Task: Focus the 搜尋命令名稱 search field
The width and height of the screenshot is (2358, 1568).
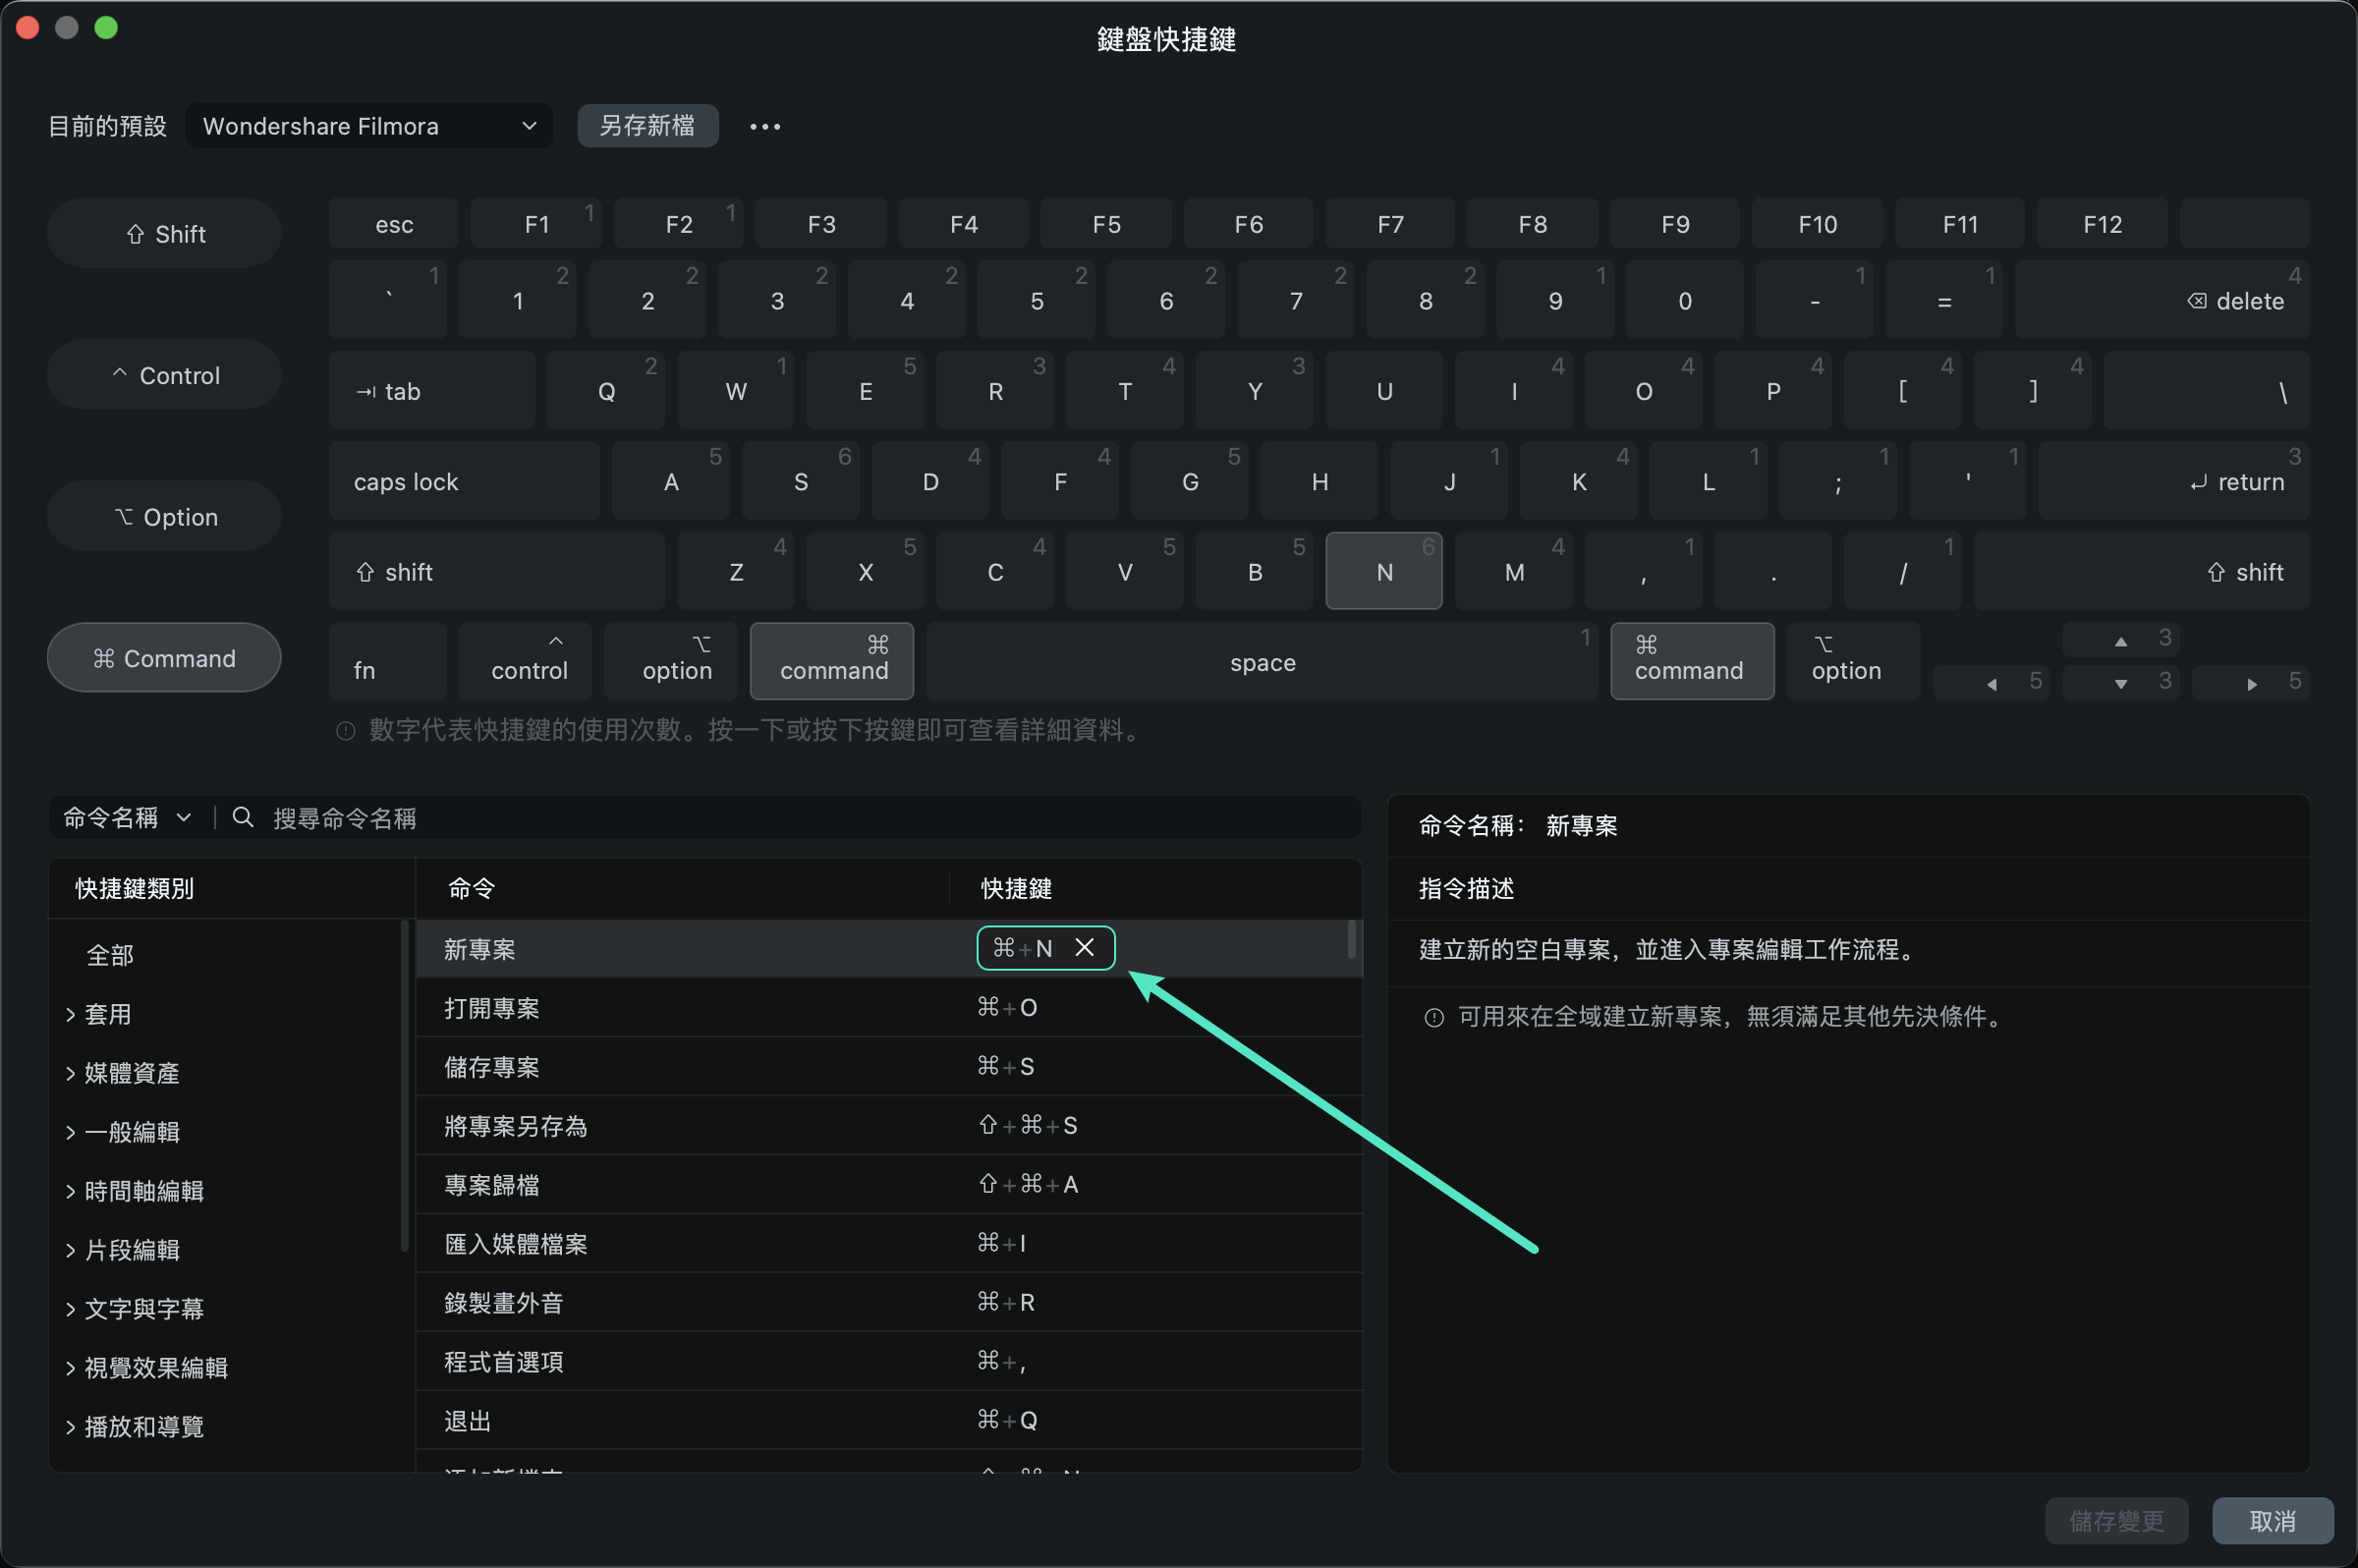Action: [810, 818]
